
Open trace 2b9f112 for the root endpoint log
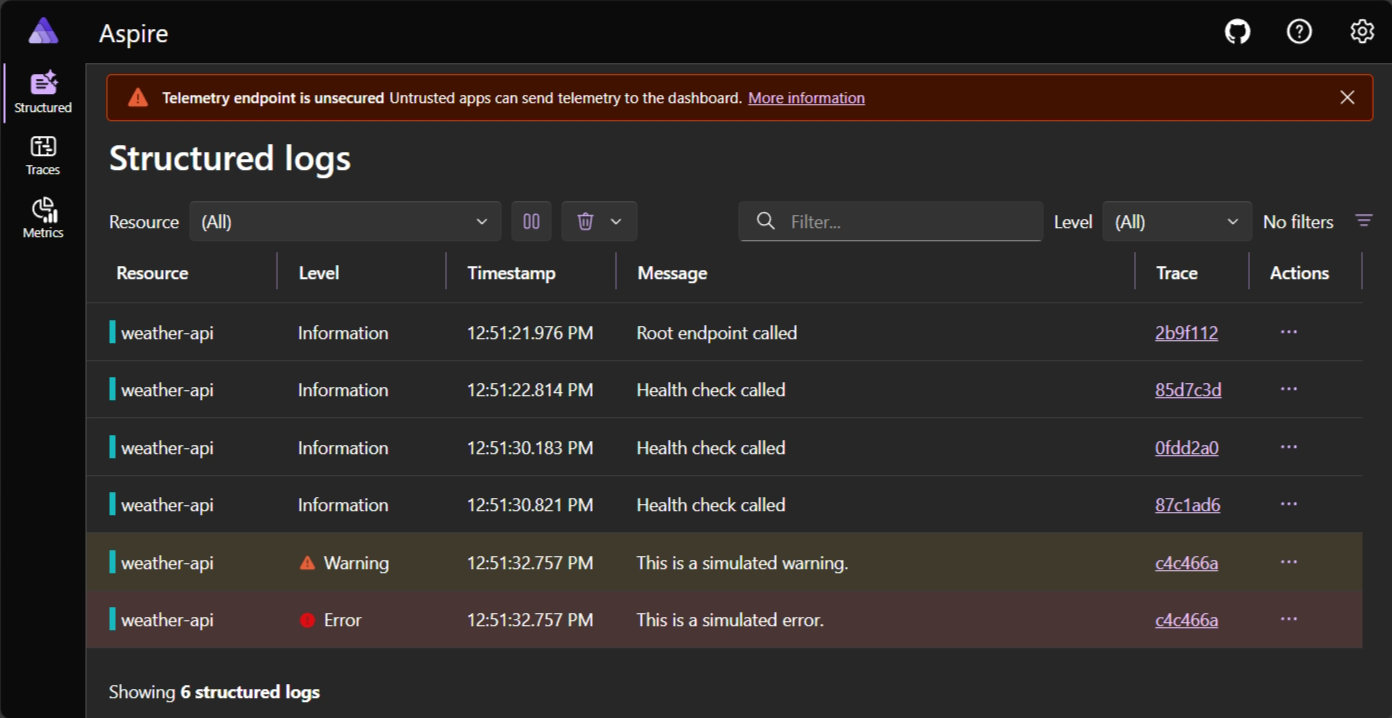pyautogui.click(x=1186, y=332)
